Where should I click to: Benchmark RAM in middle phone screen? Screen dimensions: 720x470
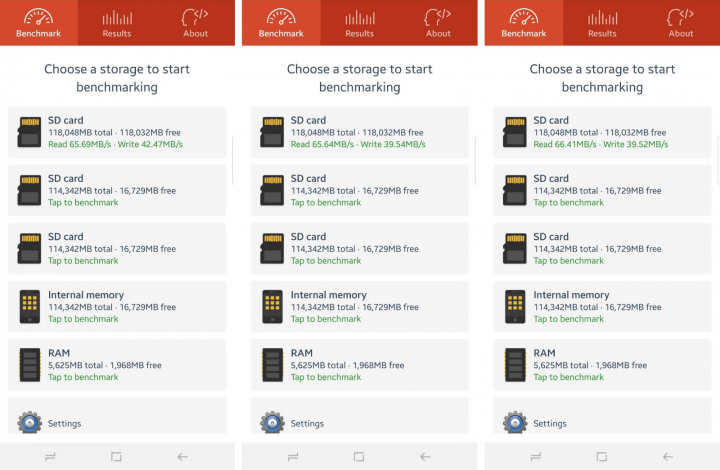point(360,365)
